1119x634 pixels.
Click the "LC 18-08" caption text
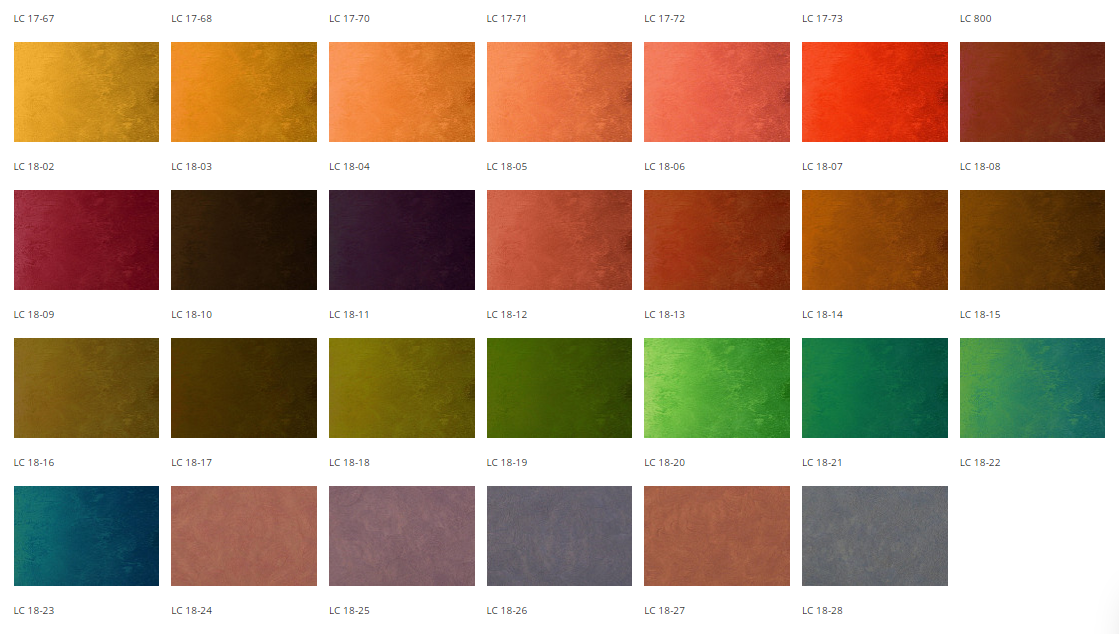tap(980, 166)
